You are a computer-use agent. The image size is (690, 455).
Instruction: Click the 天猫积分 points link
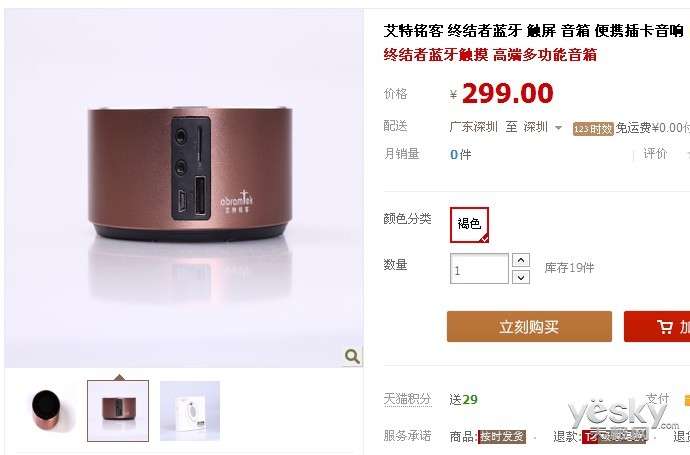pos(407,399)
